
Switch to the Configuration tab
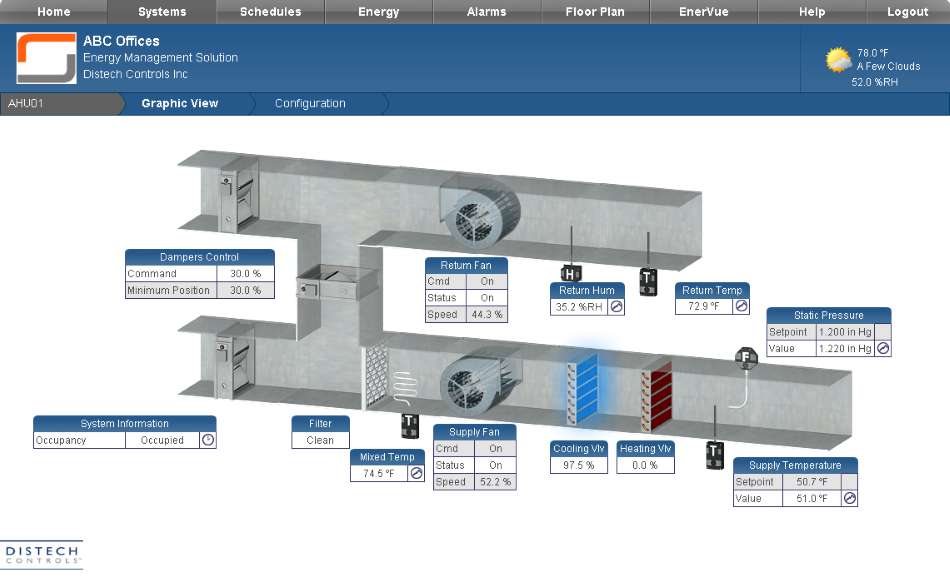pos(310,104)
